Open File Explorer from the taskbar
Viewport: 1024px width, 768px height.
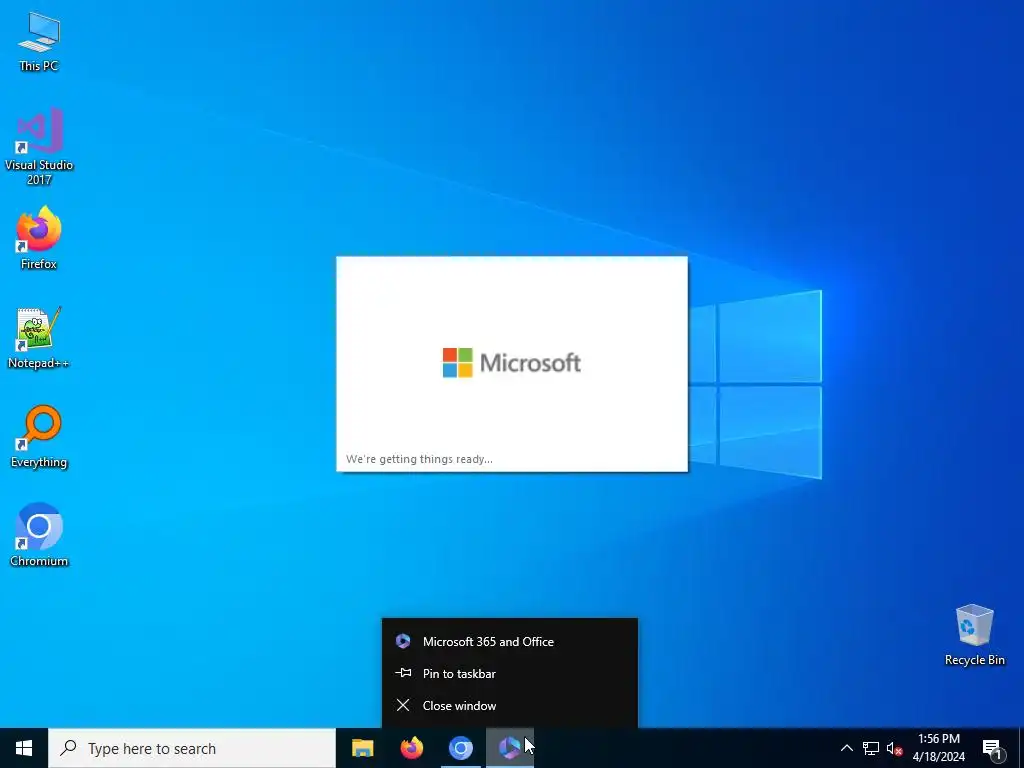(x=362, y=748)
